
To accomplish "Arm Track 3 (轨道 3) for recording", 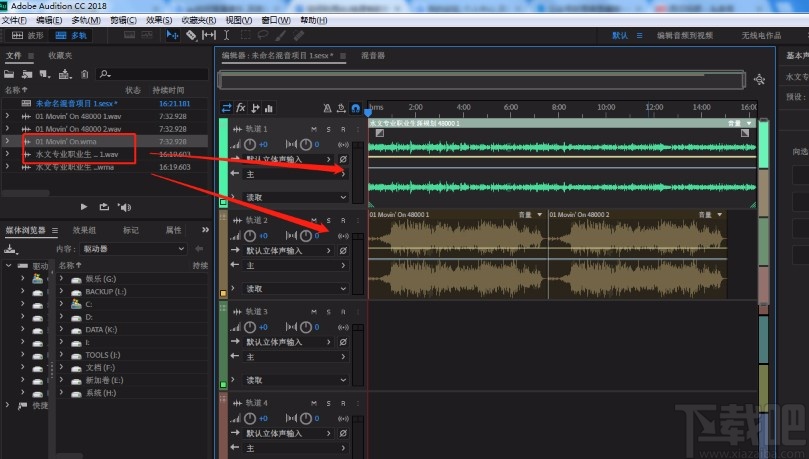I will pos(343,312).
